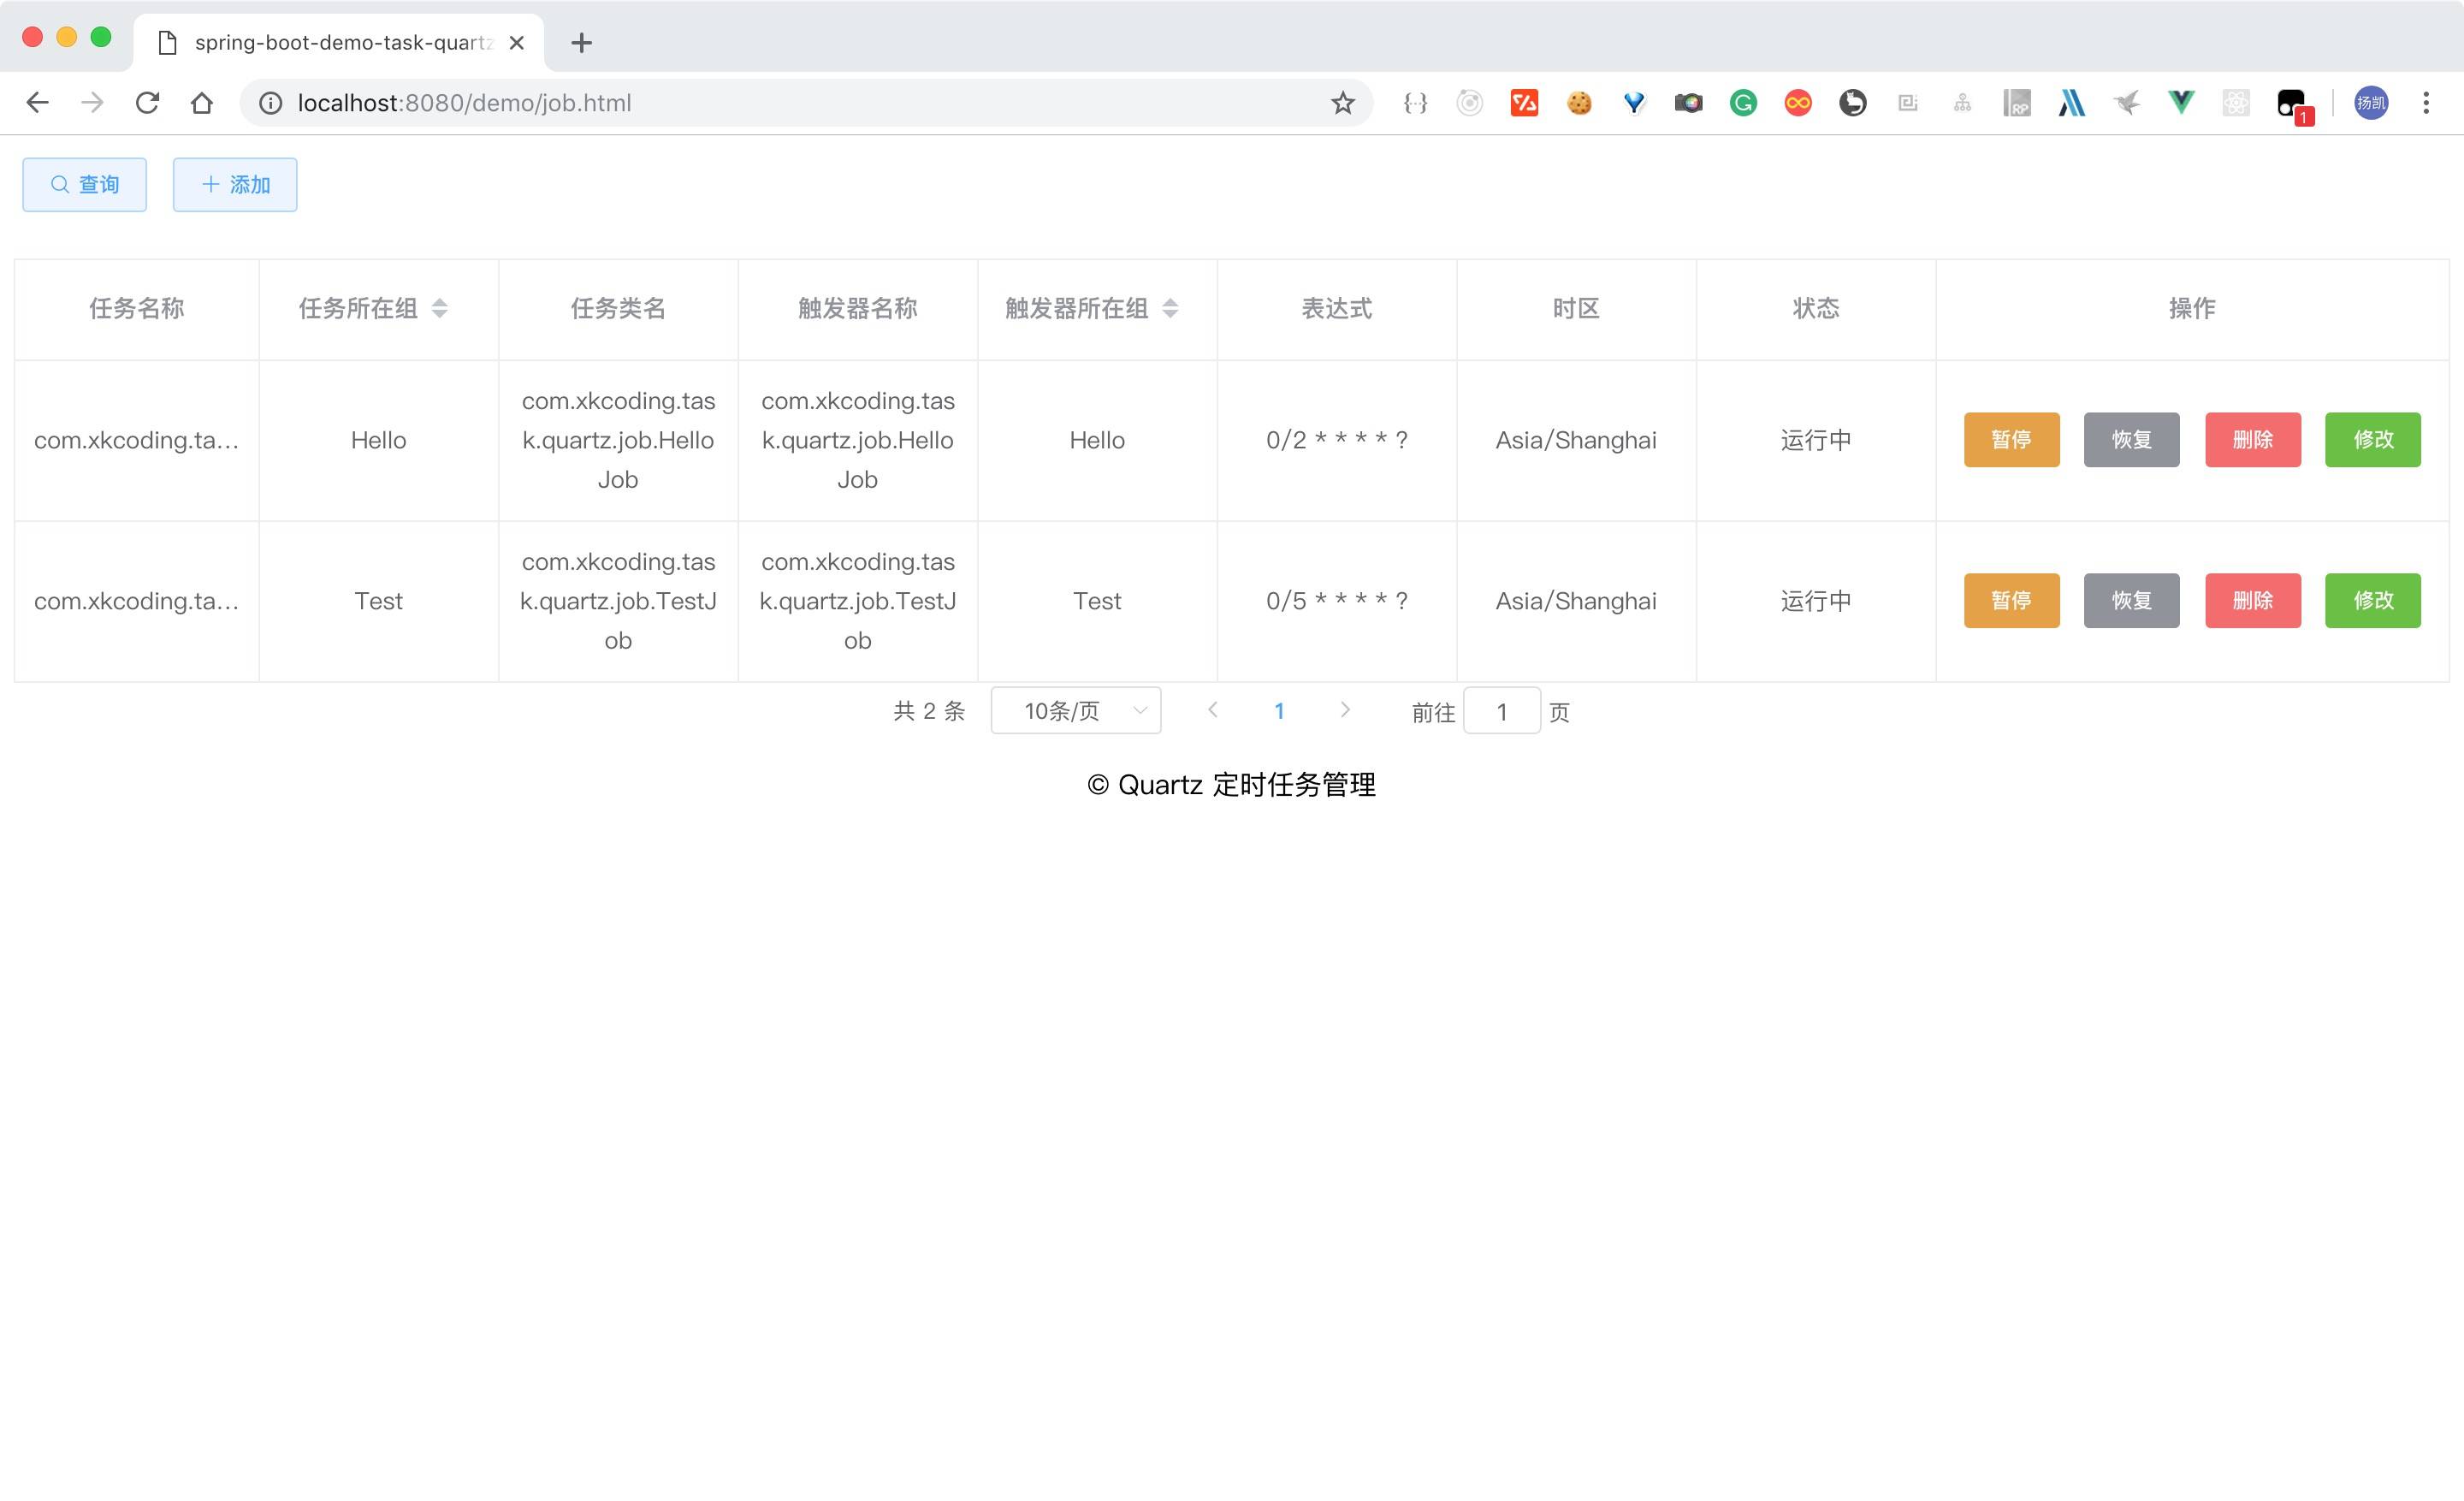Open Chrome's three-dot menu

click(x=2425, y=103)
